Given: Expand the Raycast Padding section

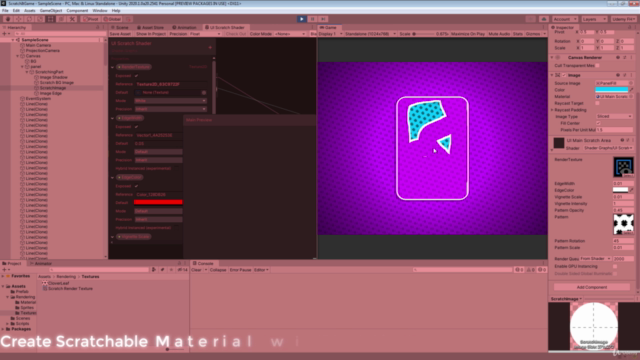Looking at the screenshot, I should point(552,110).
